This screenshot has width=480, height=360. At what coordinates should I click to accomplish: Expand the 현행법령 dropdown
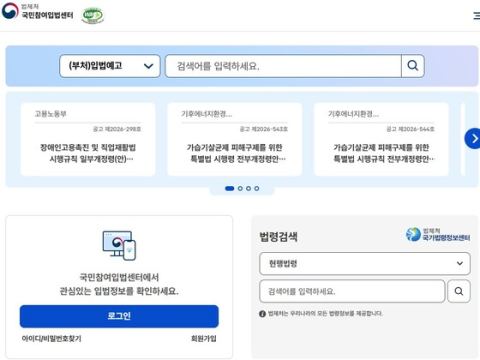click(365, 264)
